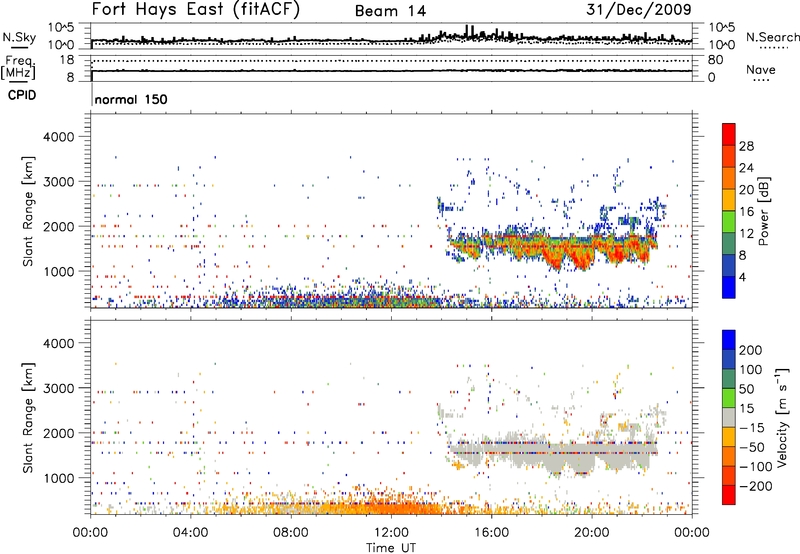Select the "Freq. [MHz]" axis label
The height and width of the screenshot is (554, 800).
[x=19, y=67]
